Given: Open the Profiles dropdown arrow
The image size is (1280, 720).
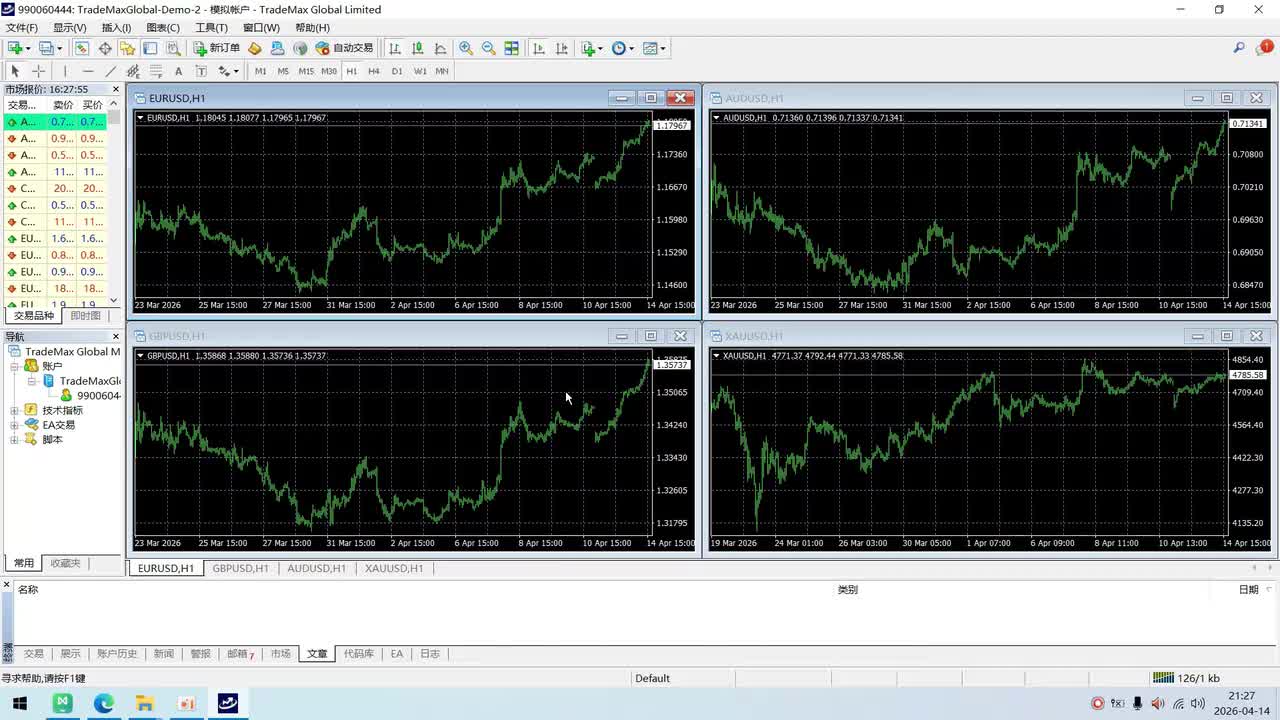Looking at the screenshot, I should pos(59,48).
